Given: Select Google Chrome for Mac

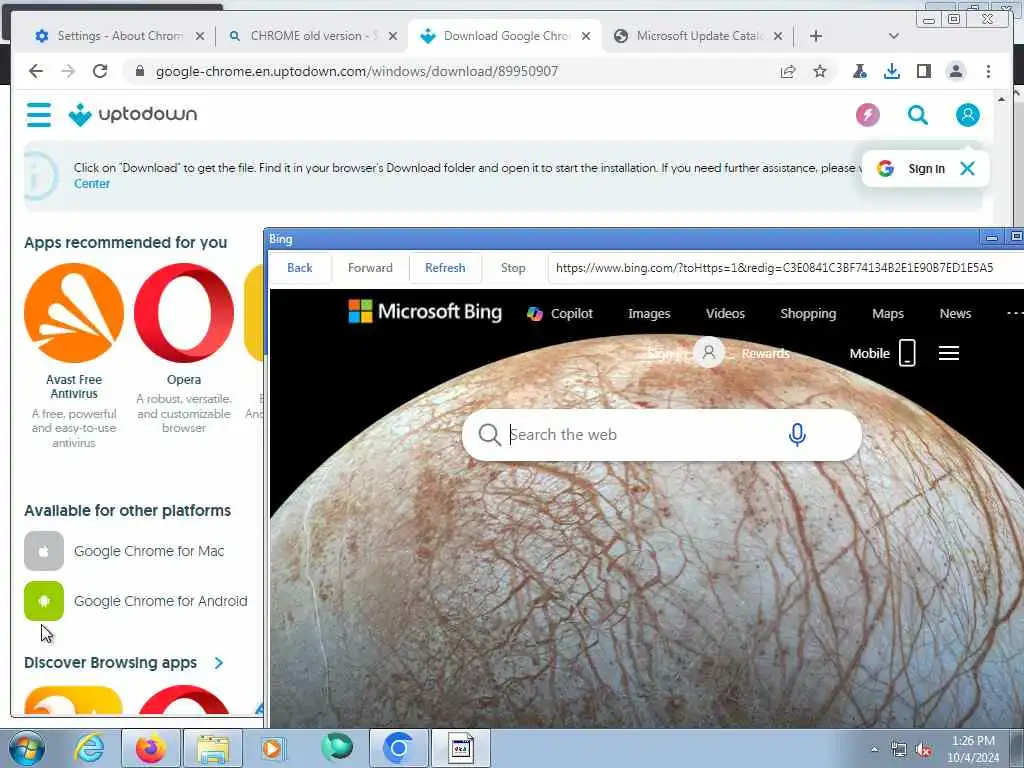Looking at the screenshot, I should pyautogui.click(x=124, y=551).
